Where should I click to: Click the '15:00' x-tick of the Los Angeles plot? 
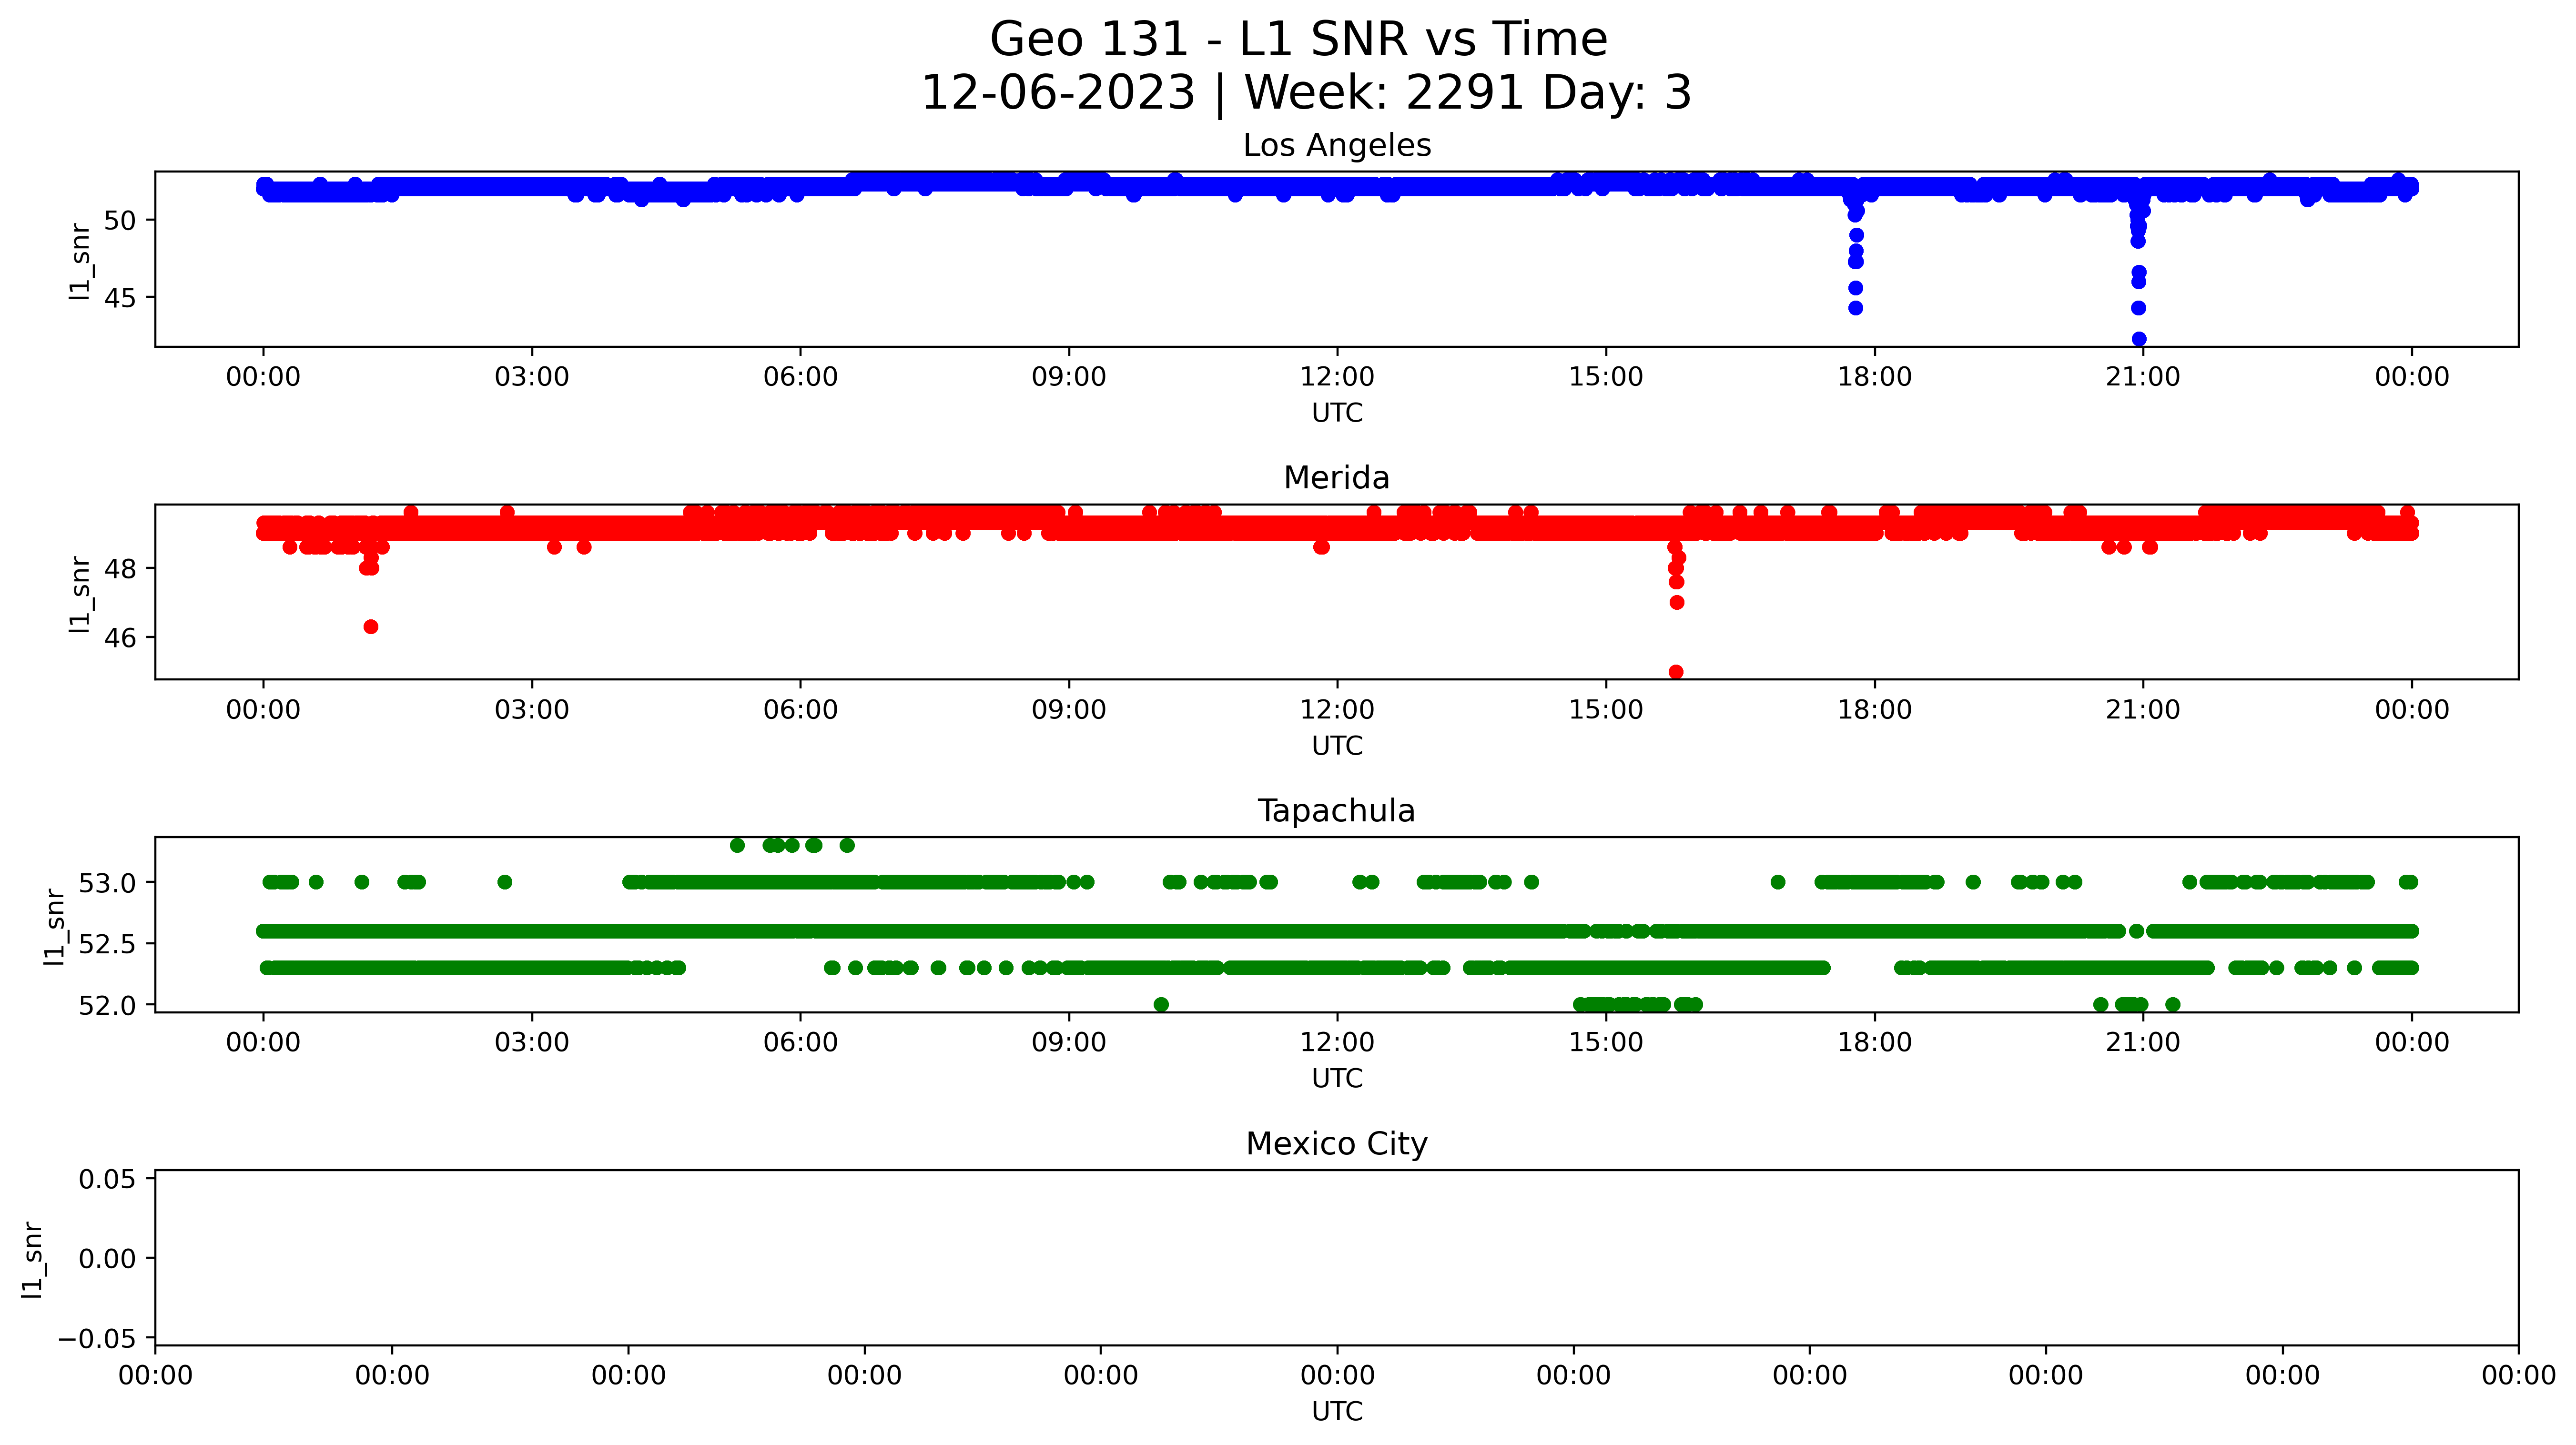[1606, 377]
